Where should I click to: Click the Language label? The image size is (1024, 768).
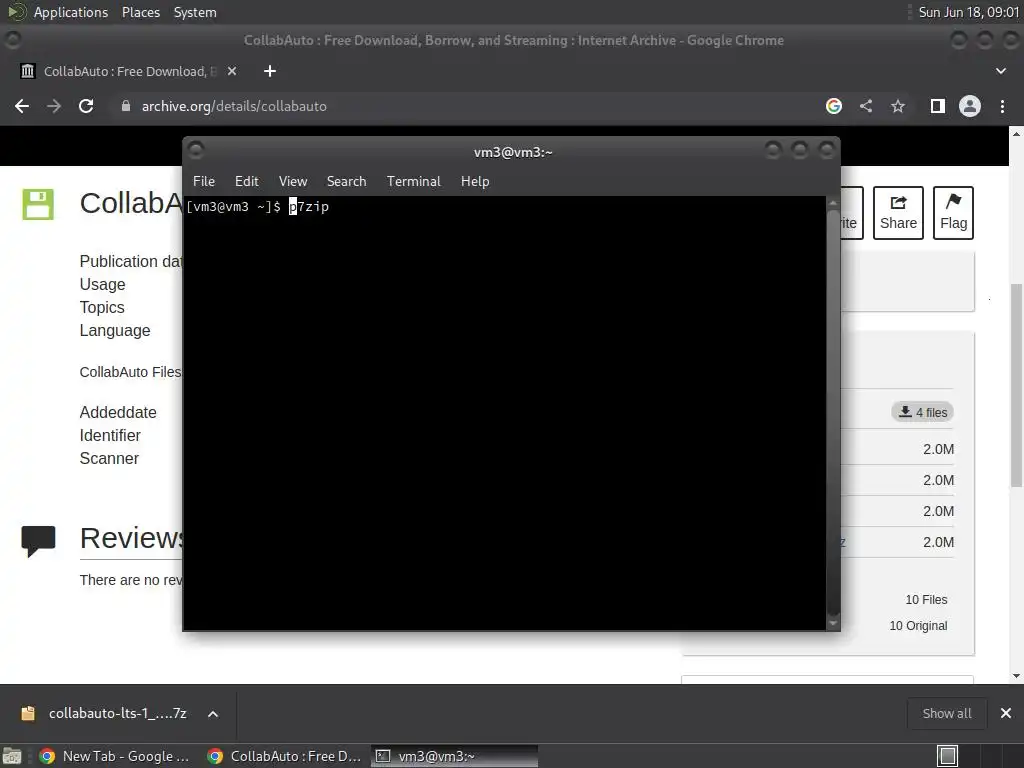pos(115,330)
